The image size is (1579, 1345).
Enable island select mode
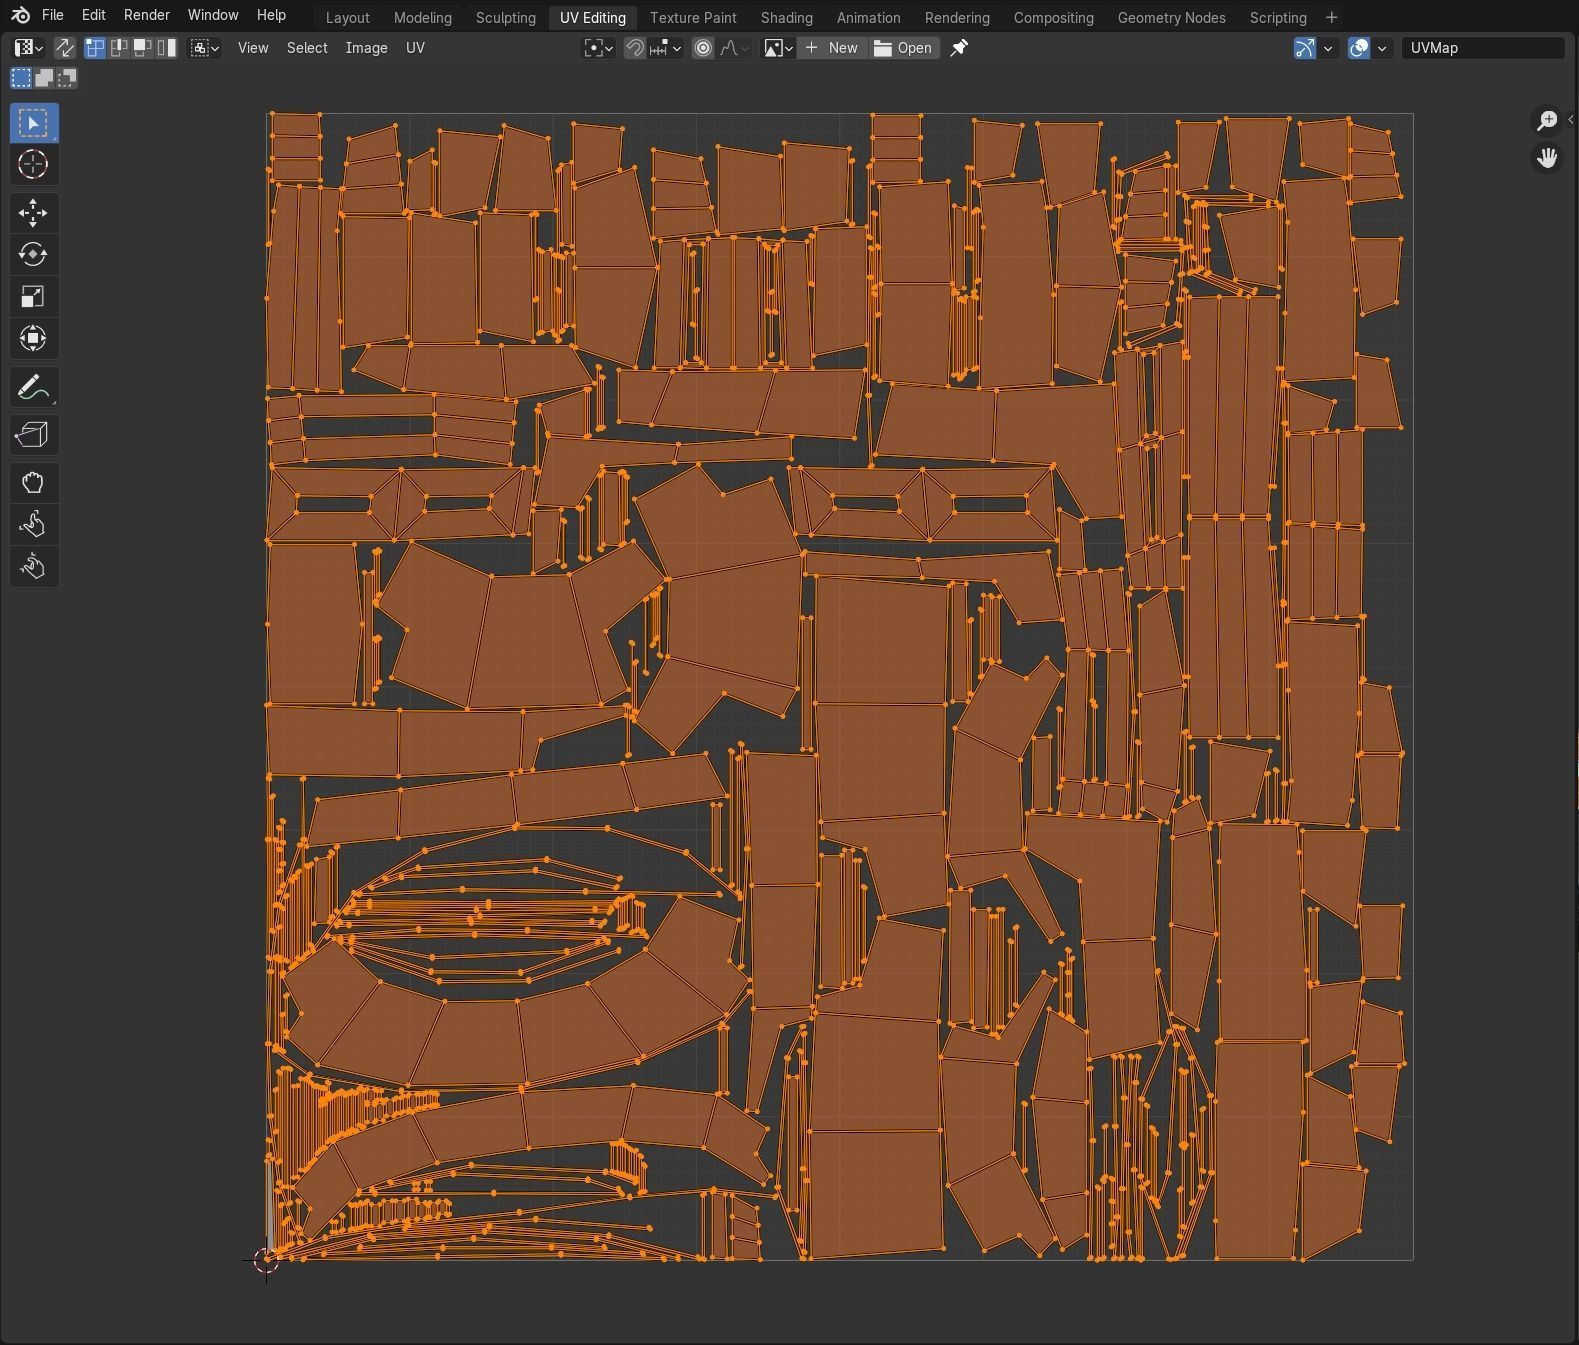(x=167, y=48)
